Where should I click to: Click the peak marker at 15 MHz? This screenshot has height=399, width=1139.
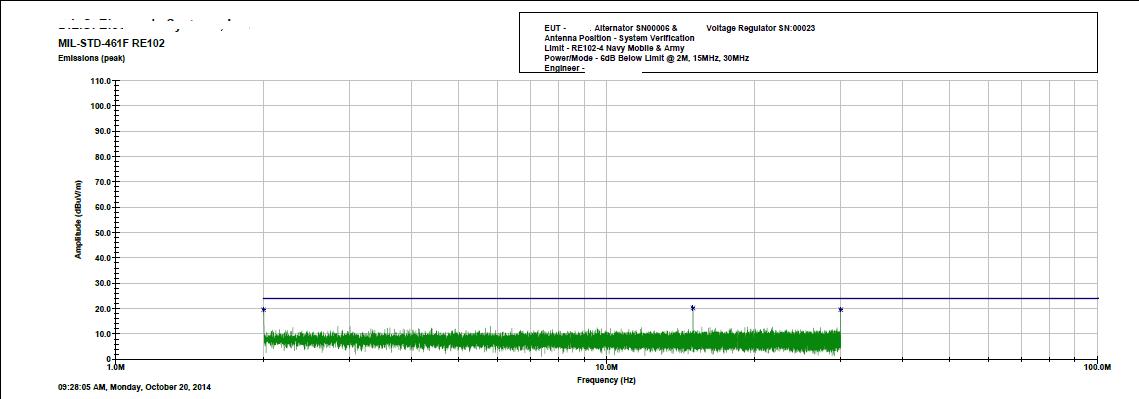pos(693,308)
